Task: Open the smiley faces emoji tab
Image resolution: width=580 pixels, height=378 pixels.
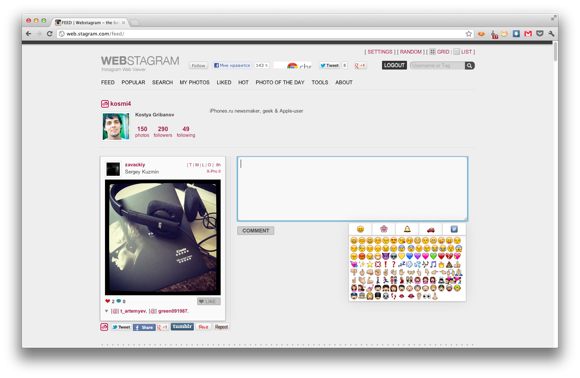Action: pyautogui.click(x=360, y=229)
